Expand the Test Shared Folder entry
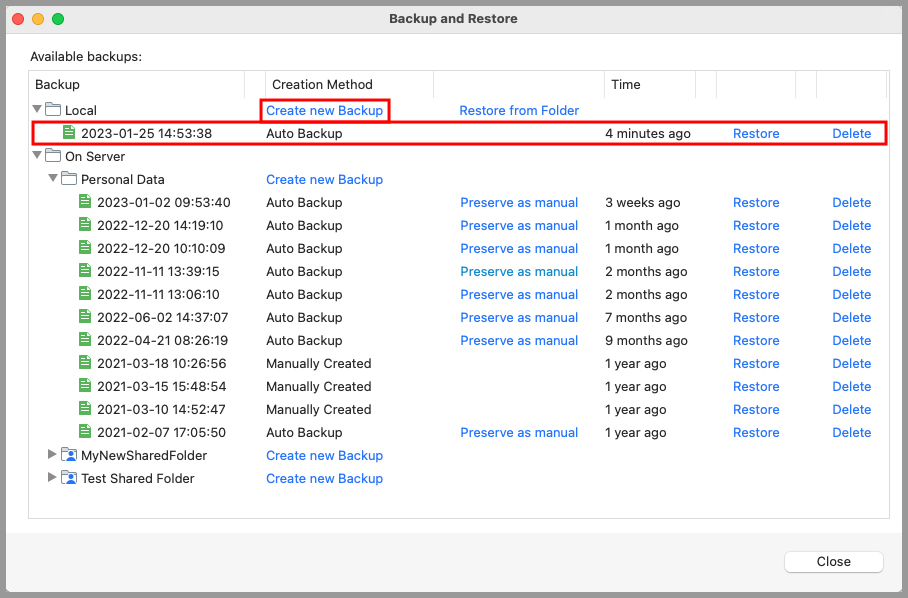The width and height of the screenshot is (908, 598). click(x=52, y=478)
